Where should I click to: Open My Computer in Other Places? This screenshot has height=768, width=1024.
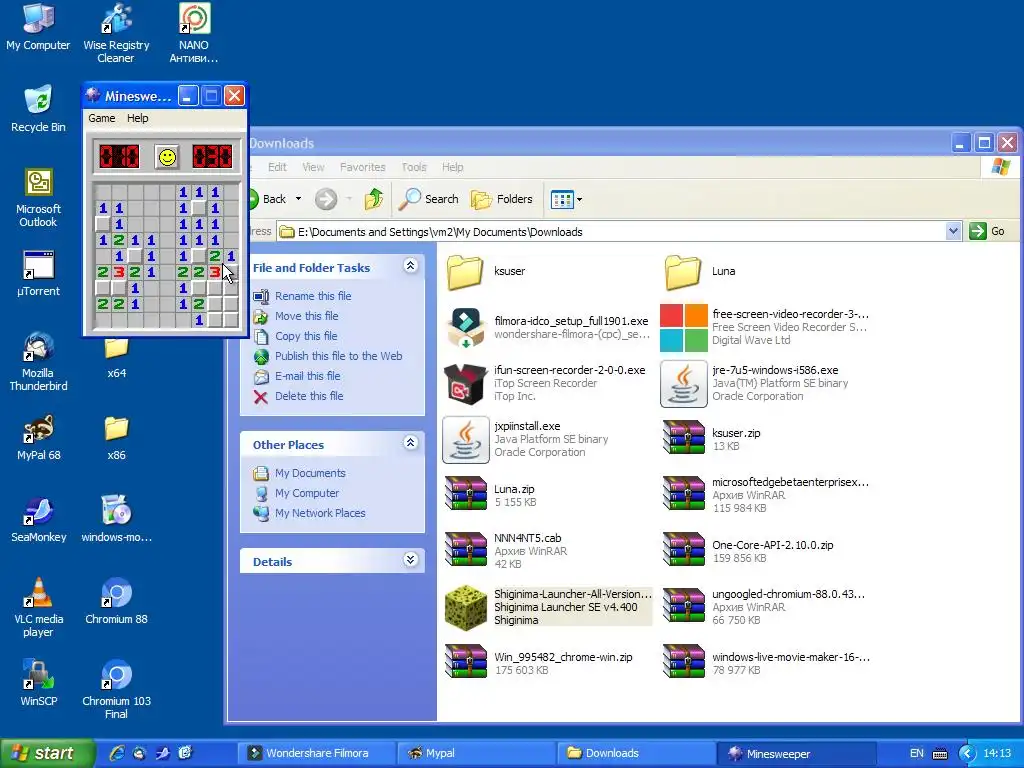point(307,493)
